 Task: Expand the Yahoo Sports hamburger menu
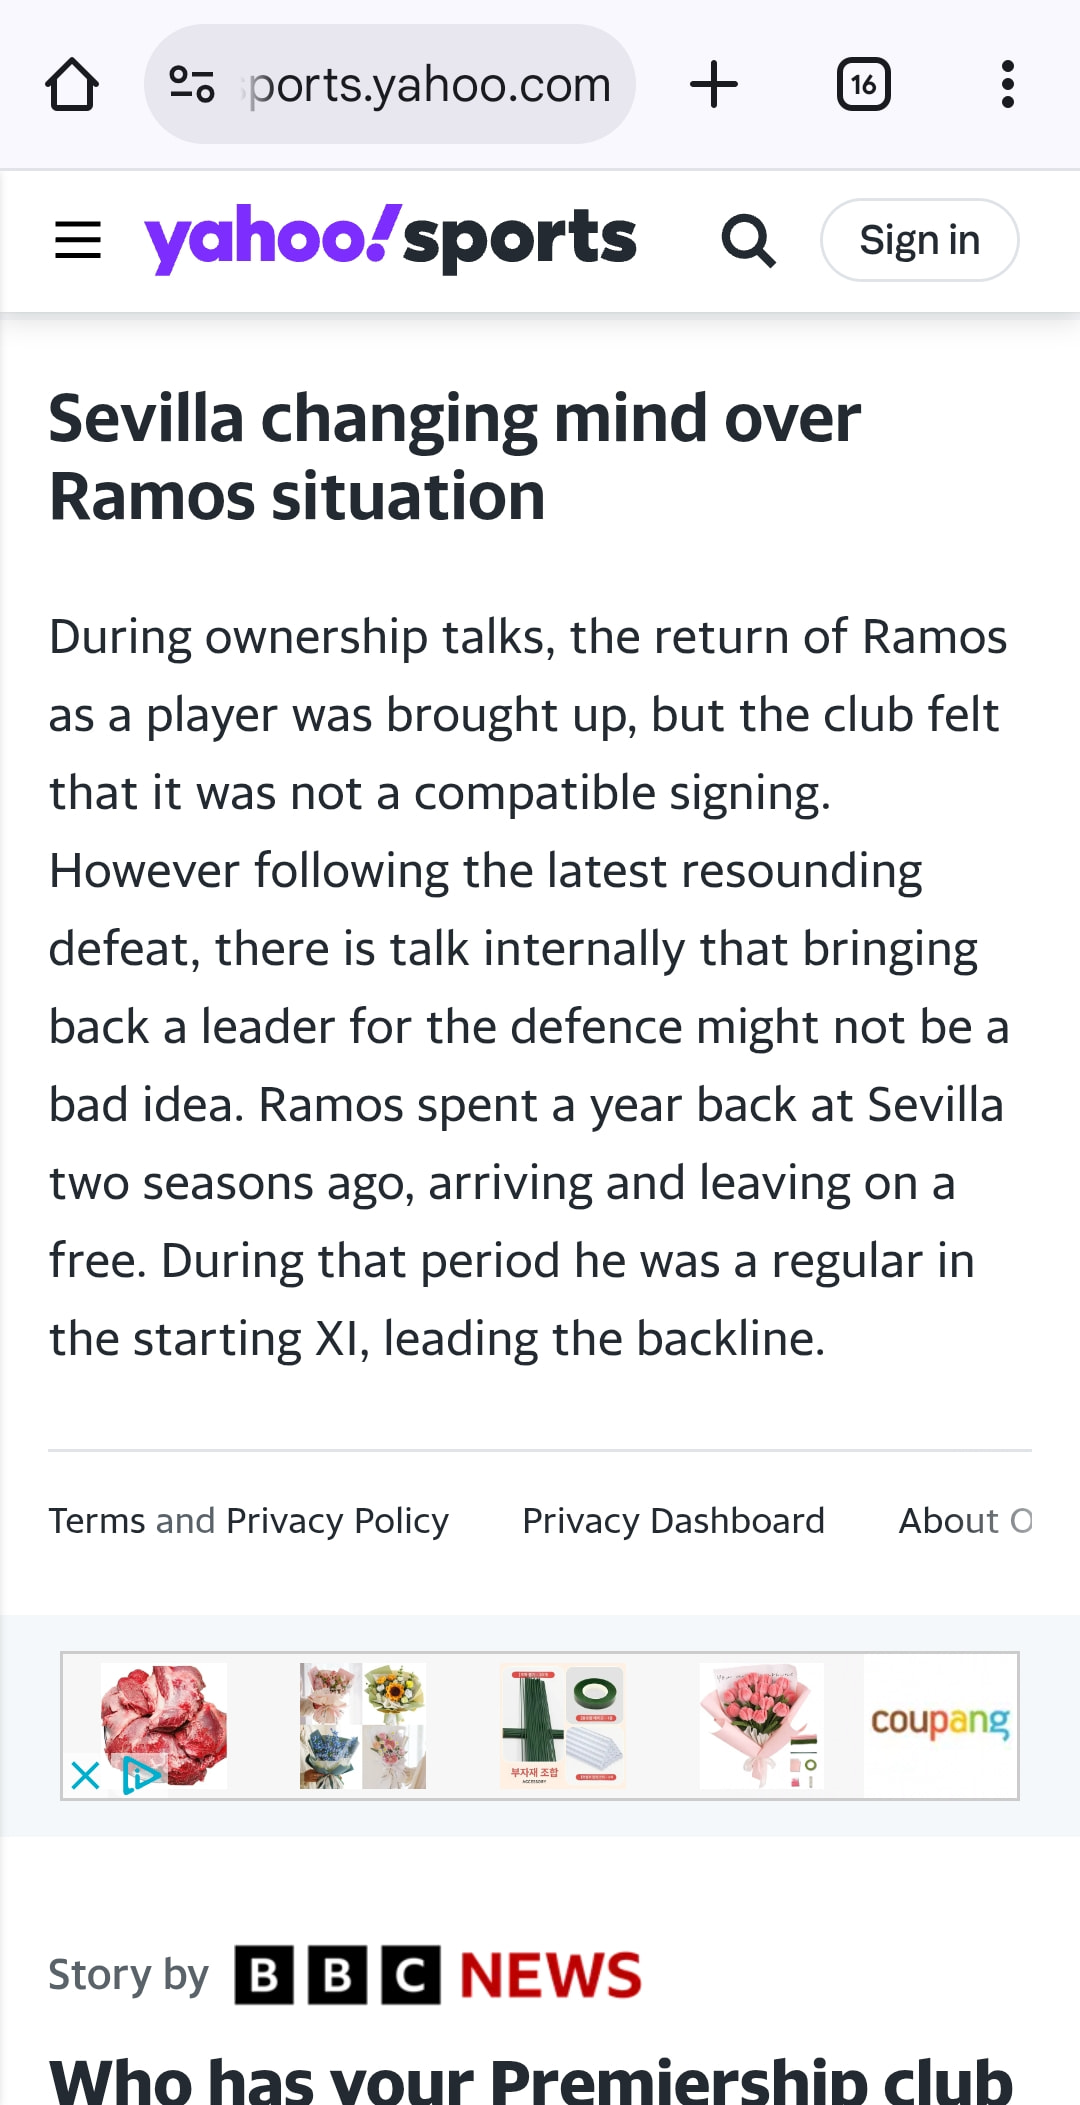coord(78,240)
